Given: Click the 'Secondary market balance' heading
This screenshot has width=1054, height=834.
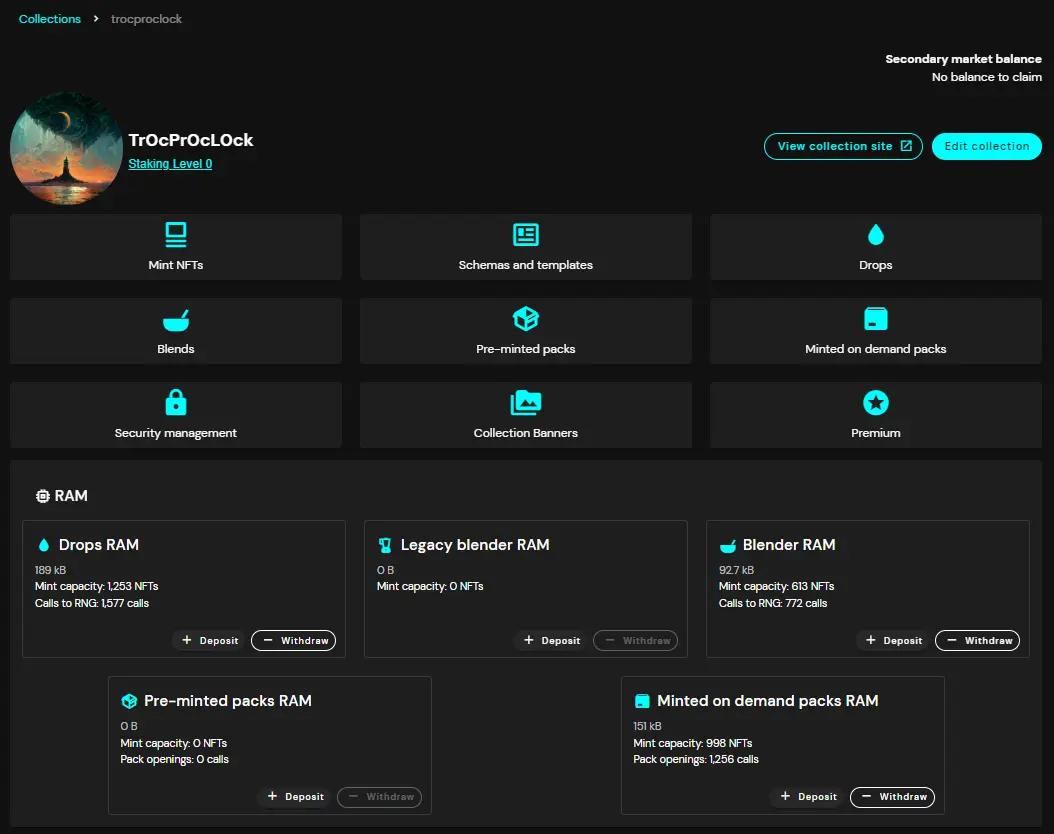Looking at the screenshot, I should coord(963,59).
